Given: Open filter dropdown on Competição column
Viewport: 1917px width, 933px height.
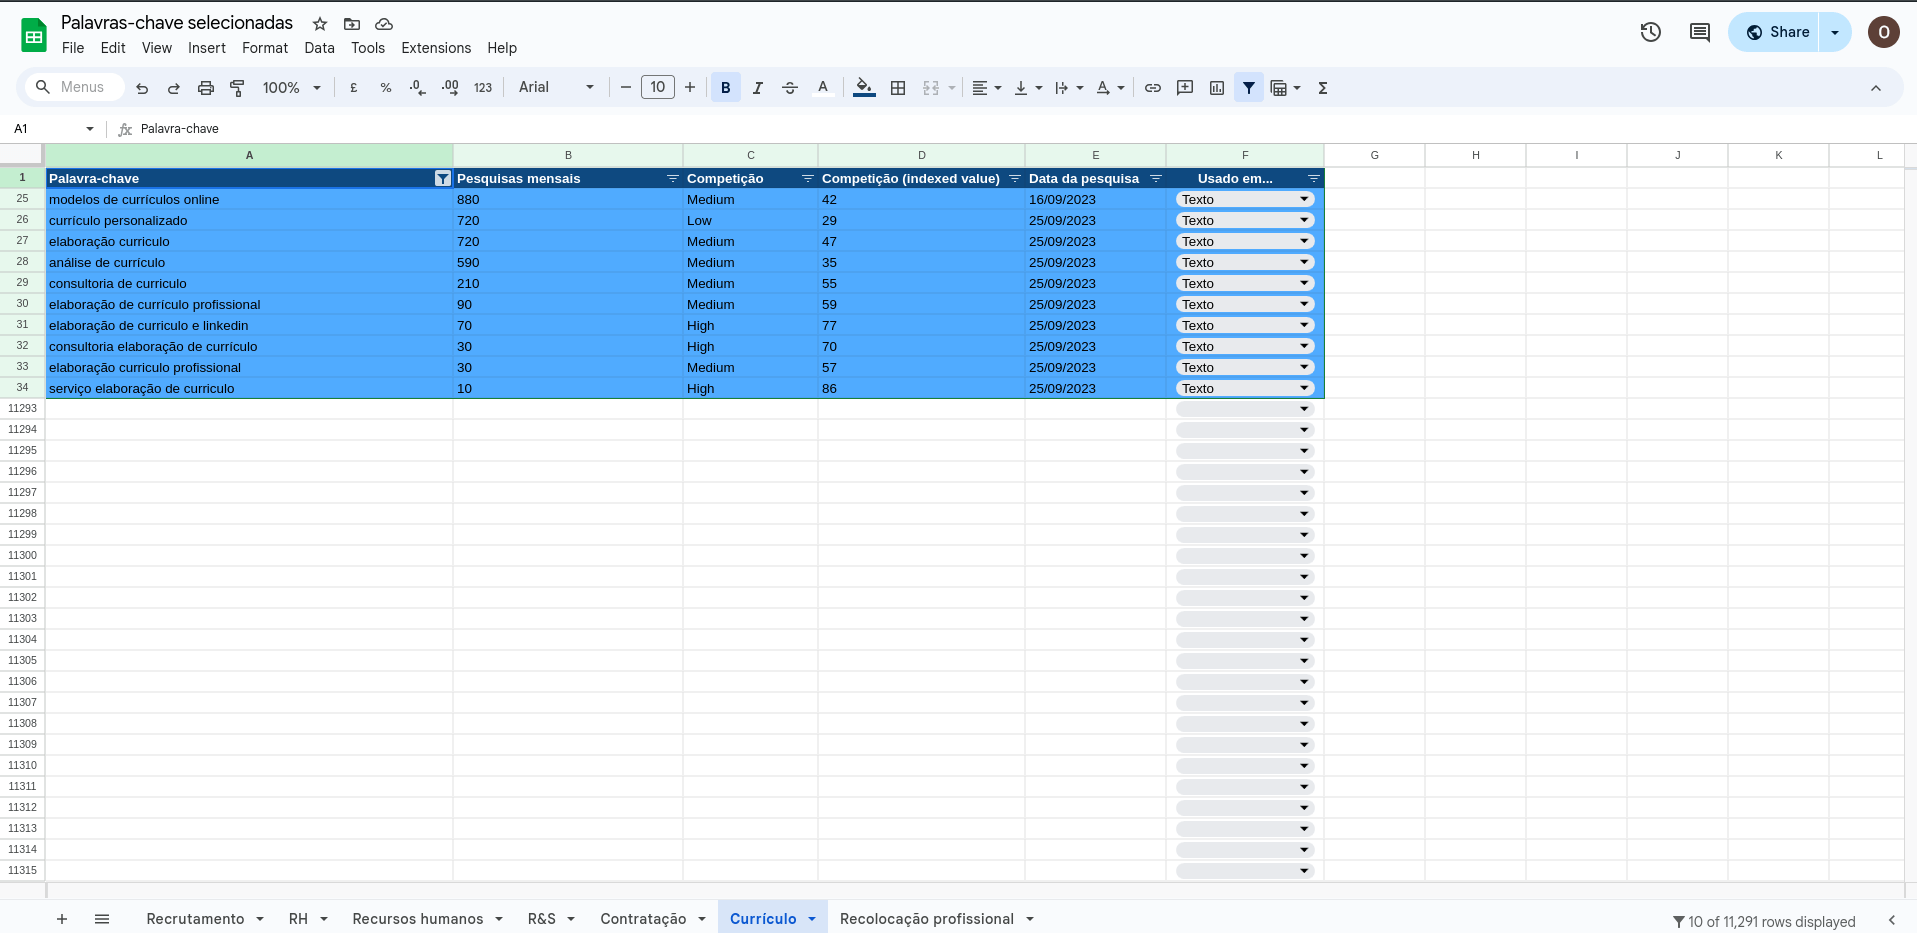Looking at the screenshot, I should (807, 179).
